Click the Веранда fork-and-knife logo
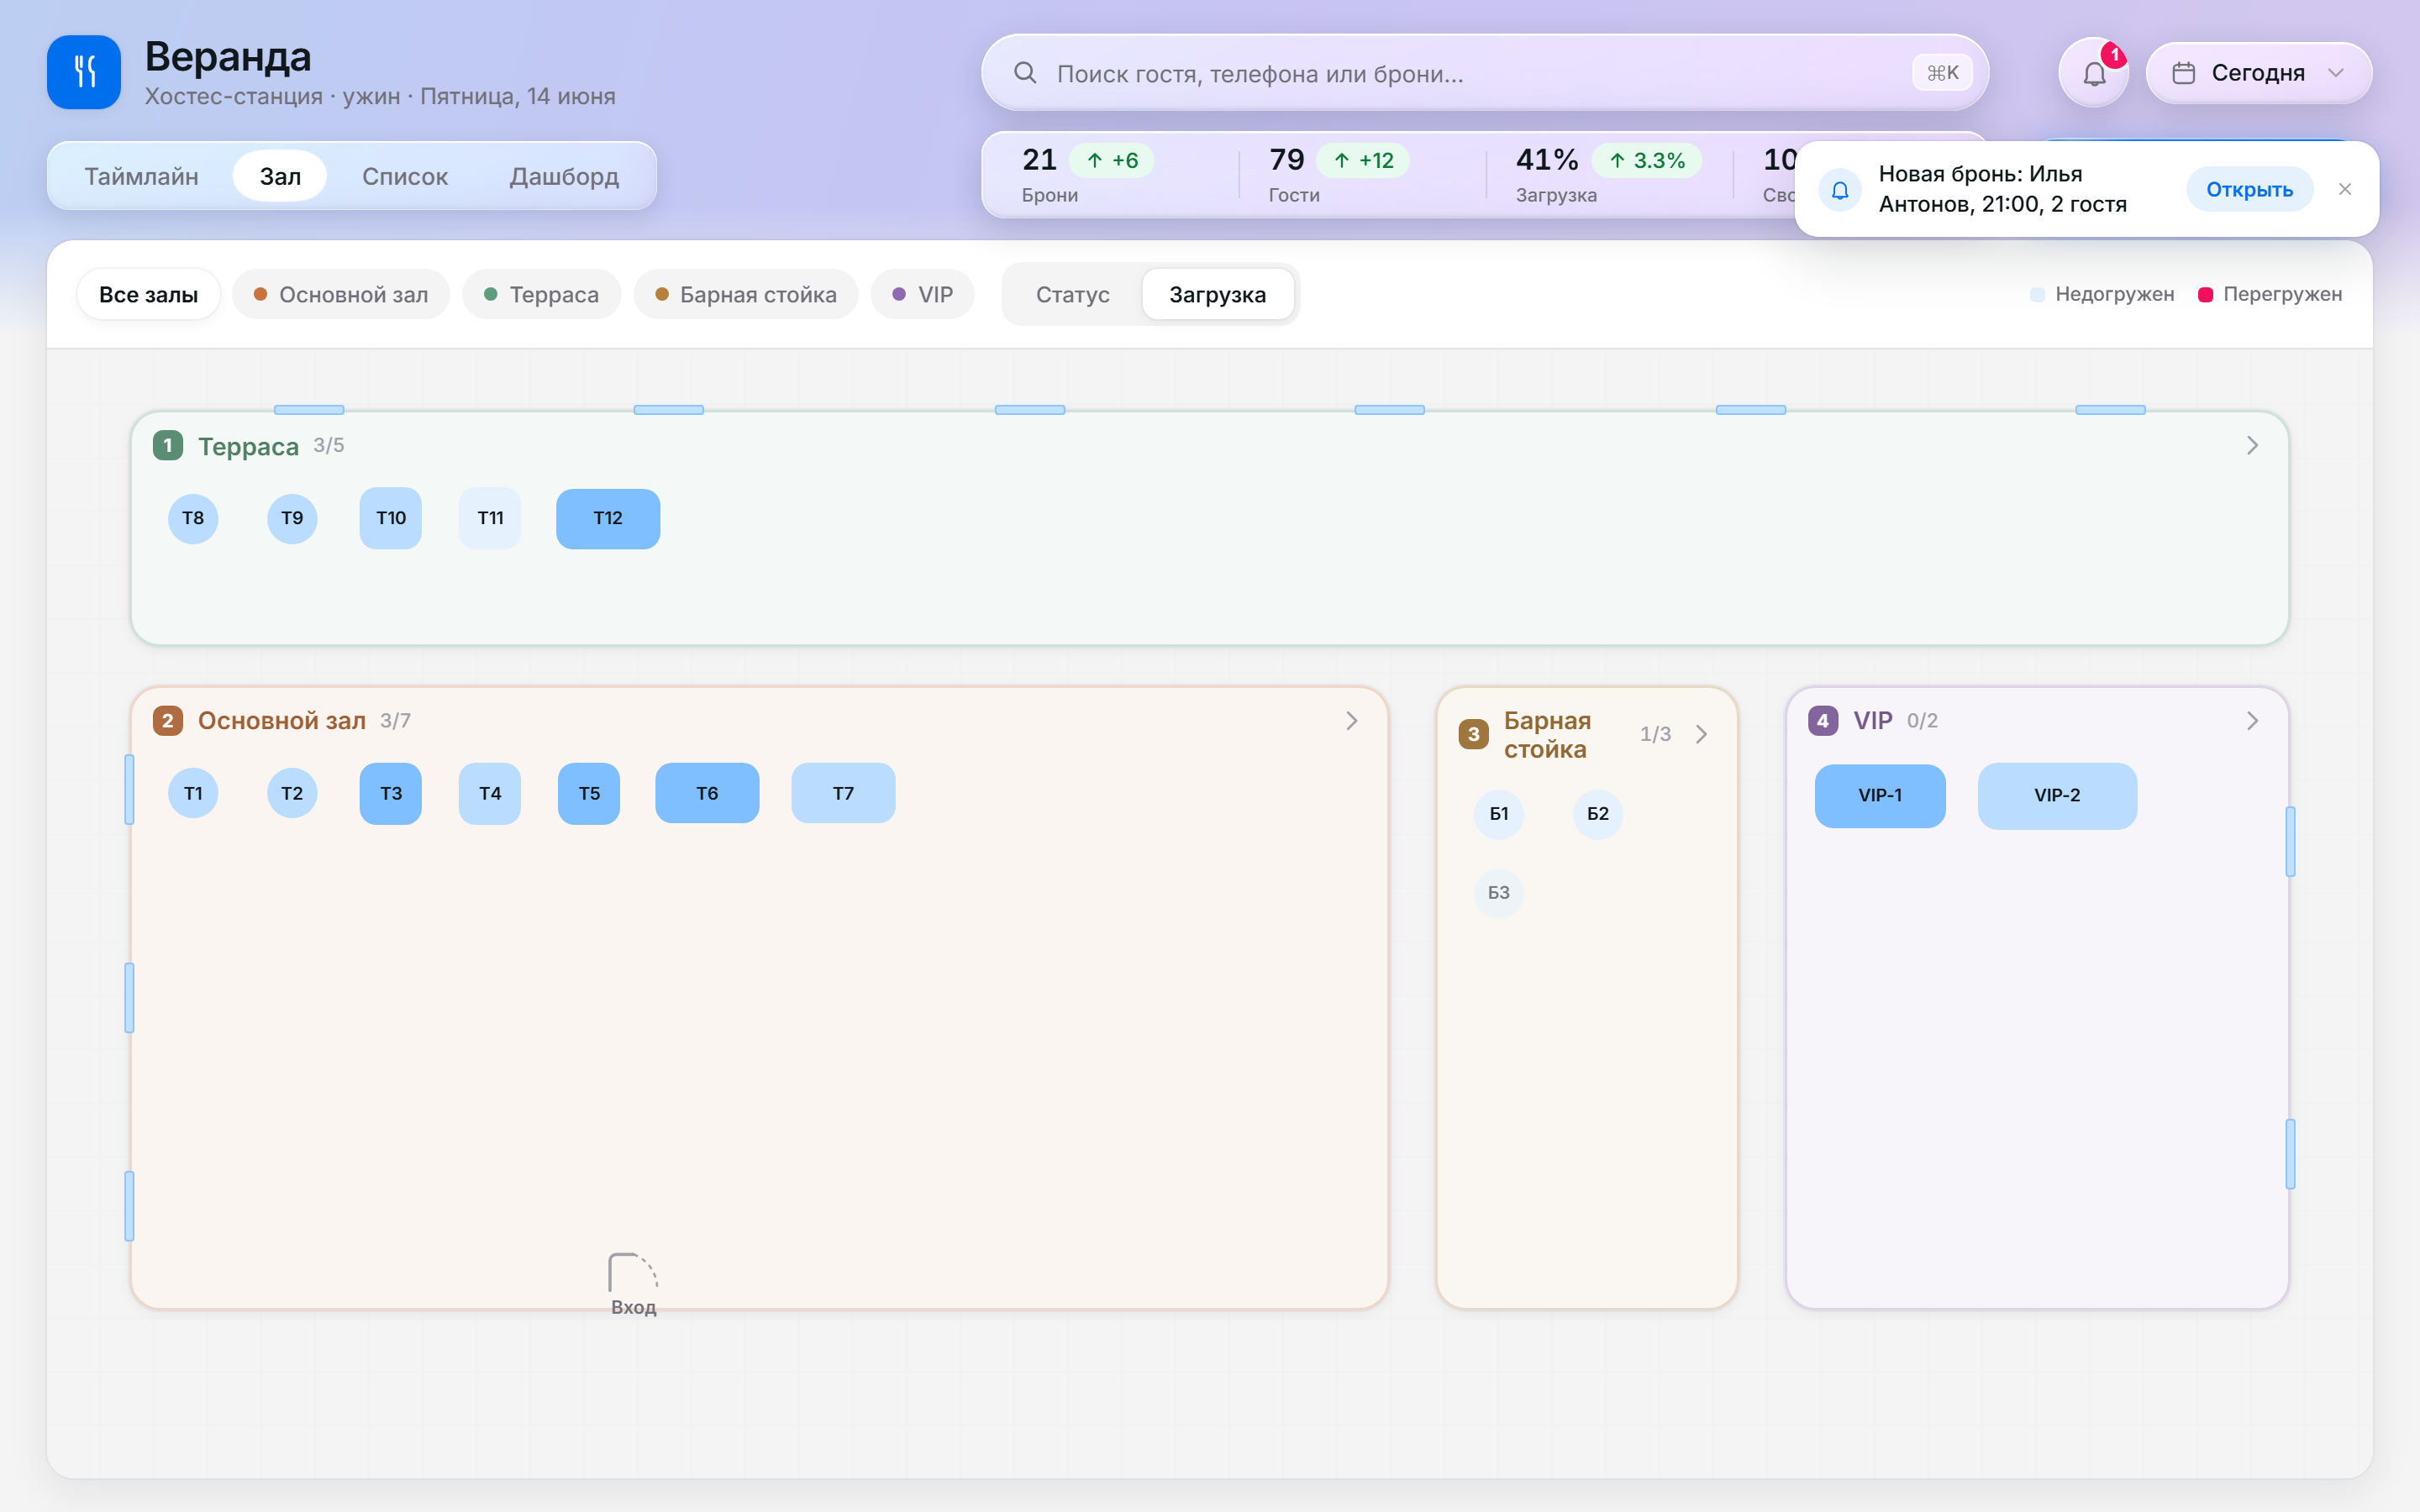The image size is (2420, 1512). (84, 72)
